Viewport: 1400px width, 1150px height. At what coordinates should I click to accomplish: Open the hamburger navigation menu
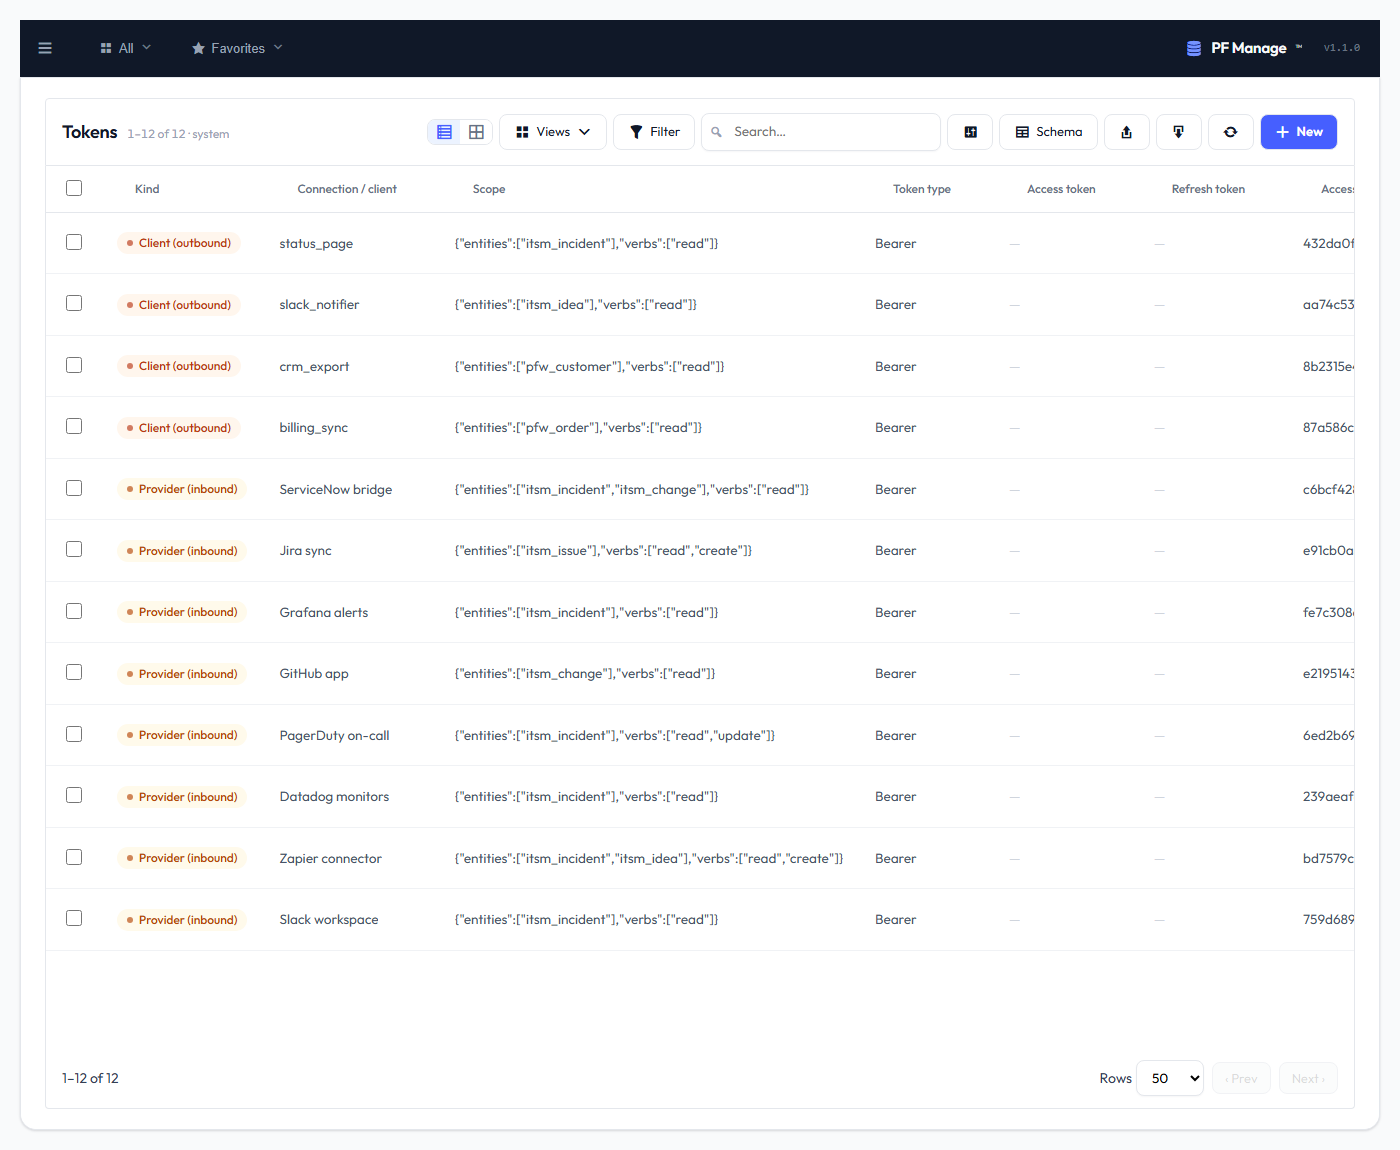(45, 48)
